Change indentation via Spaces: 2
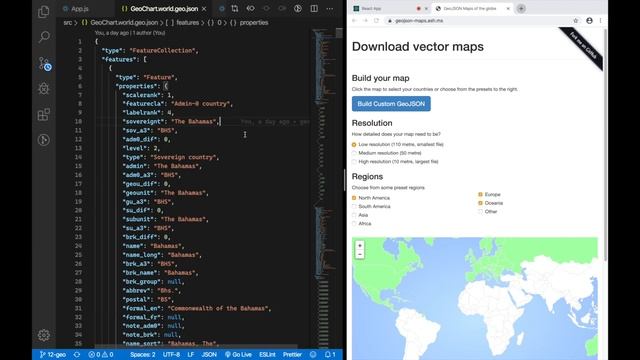This screenshot has height=360, width=640. 142,355
